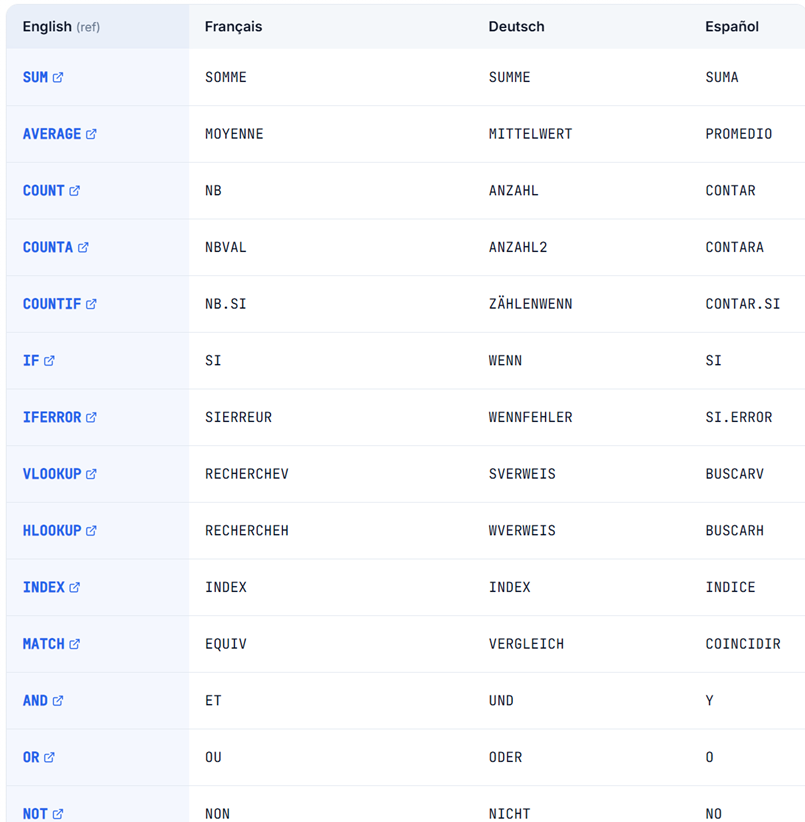The height and width of the screenshot is (822, 805).
Task: Click the PROMEDIO cell
Action: tap(747, 134)
